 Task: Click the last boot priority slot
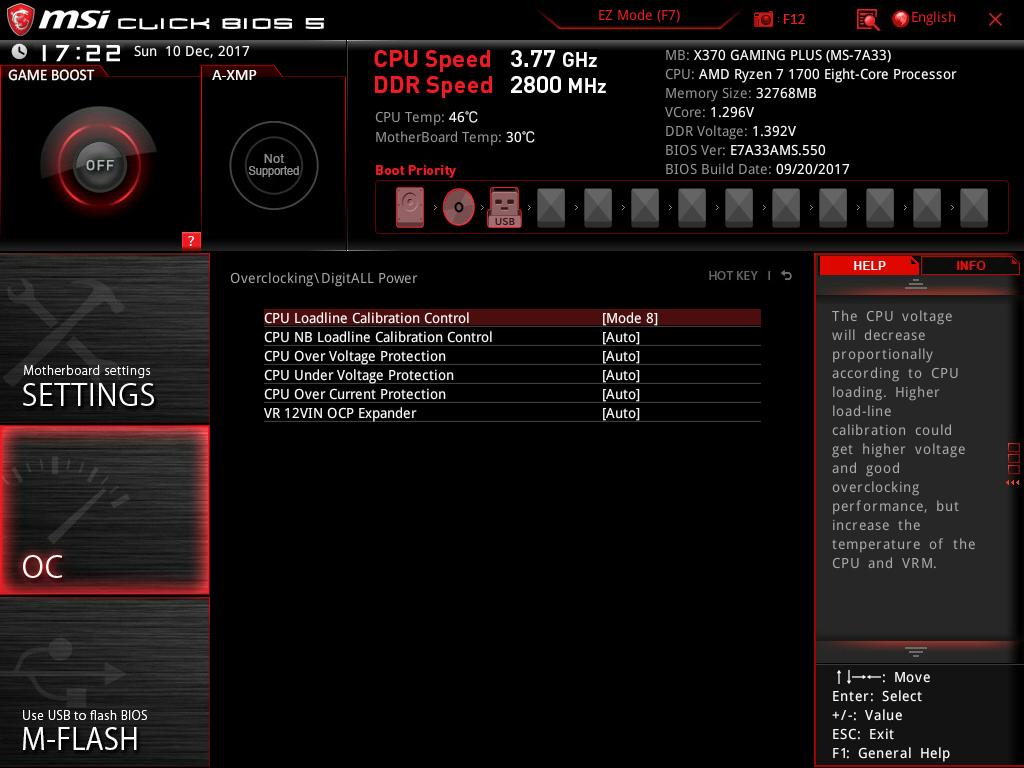[x=974, y=207]
